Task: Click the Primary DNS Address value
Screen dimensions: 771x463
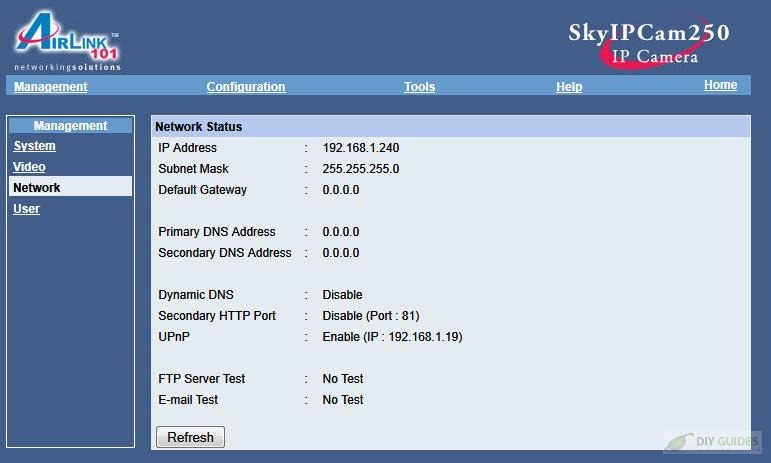Action: [341, 232]
